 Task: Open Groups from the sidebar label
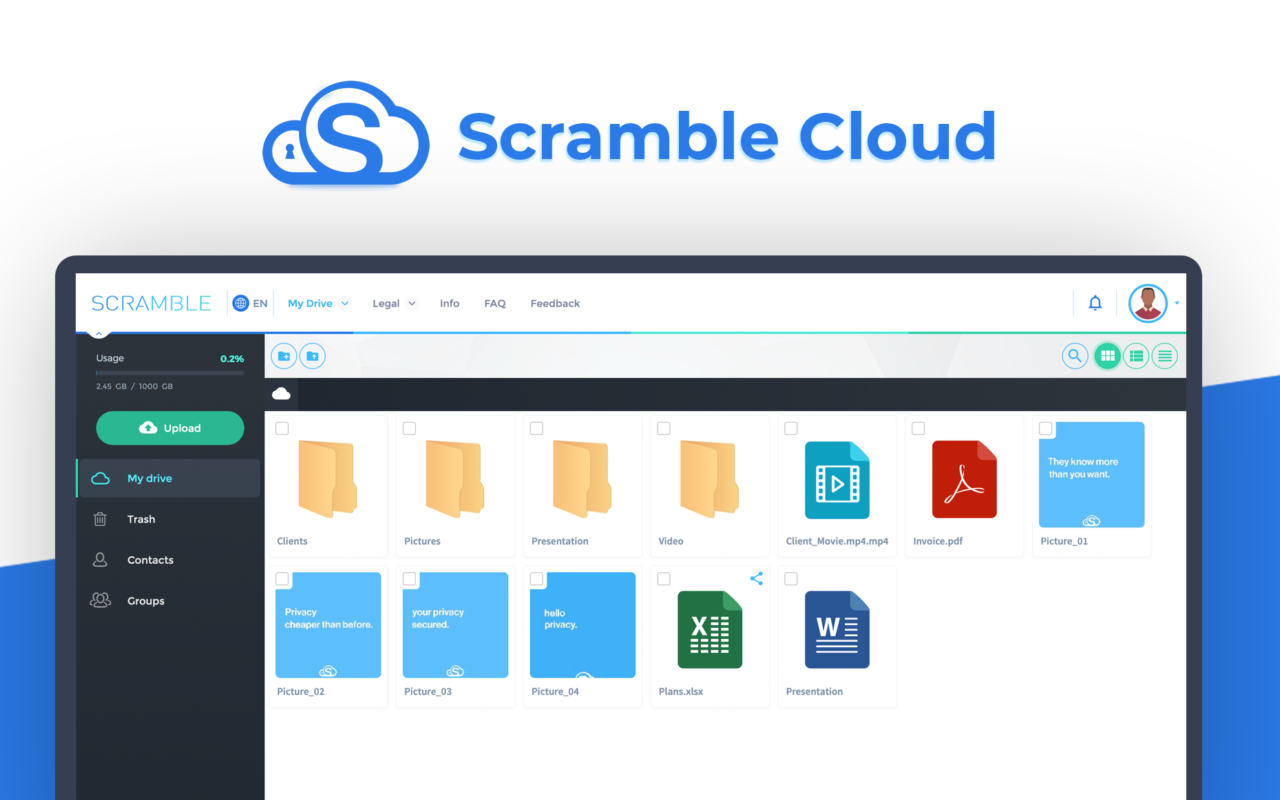point(146,601)
